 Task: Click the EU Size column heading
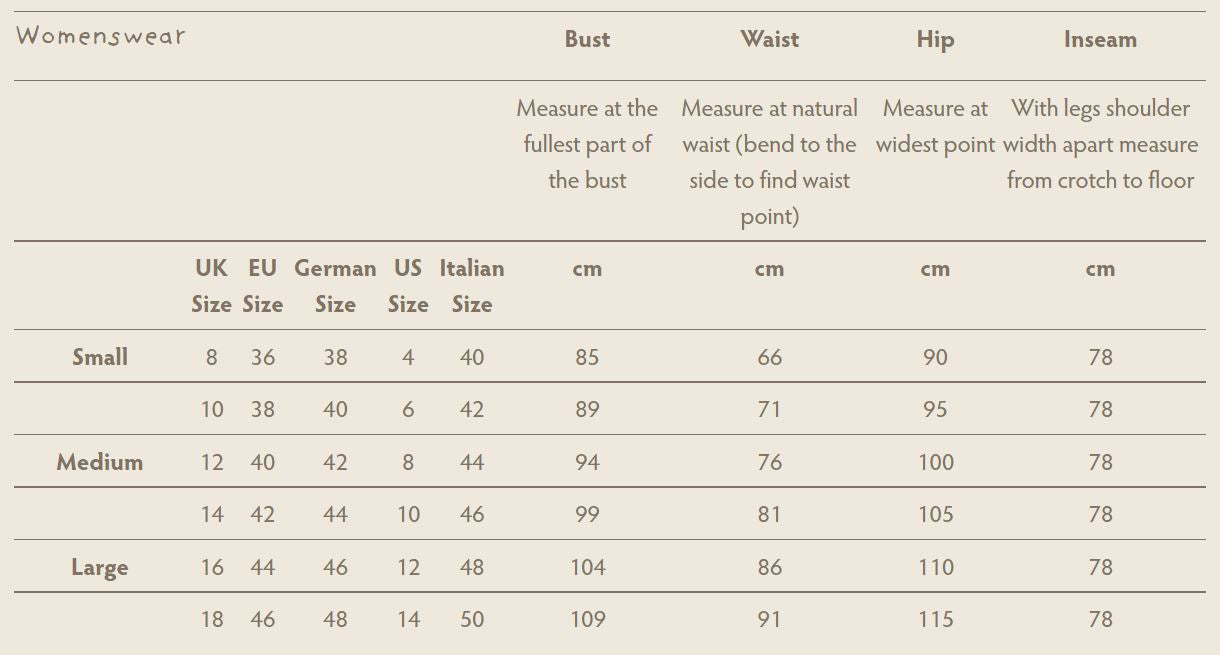click(x=263, y=286)
